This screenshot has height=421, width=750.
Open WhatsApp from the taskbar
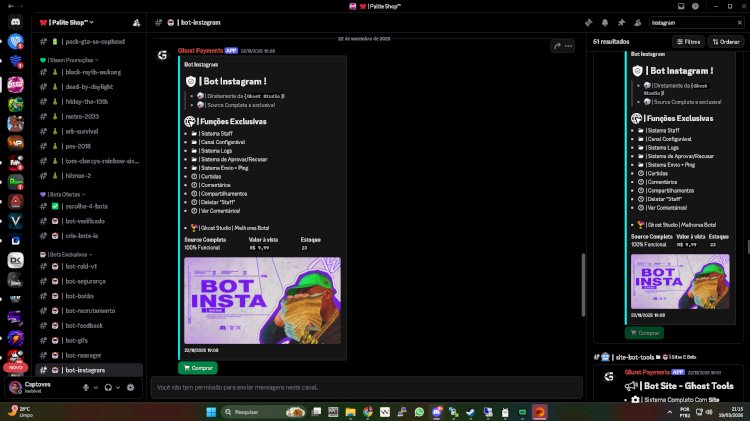tap(419, 412)
